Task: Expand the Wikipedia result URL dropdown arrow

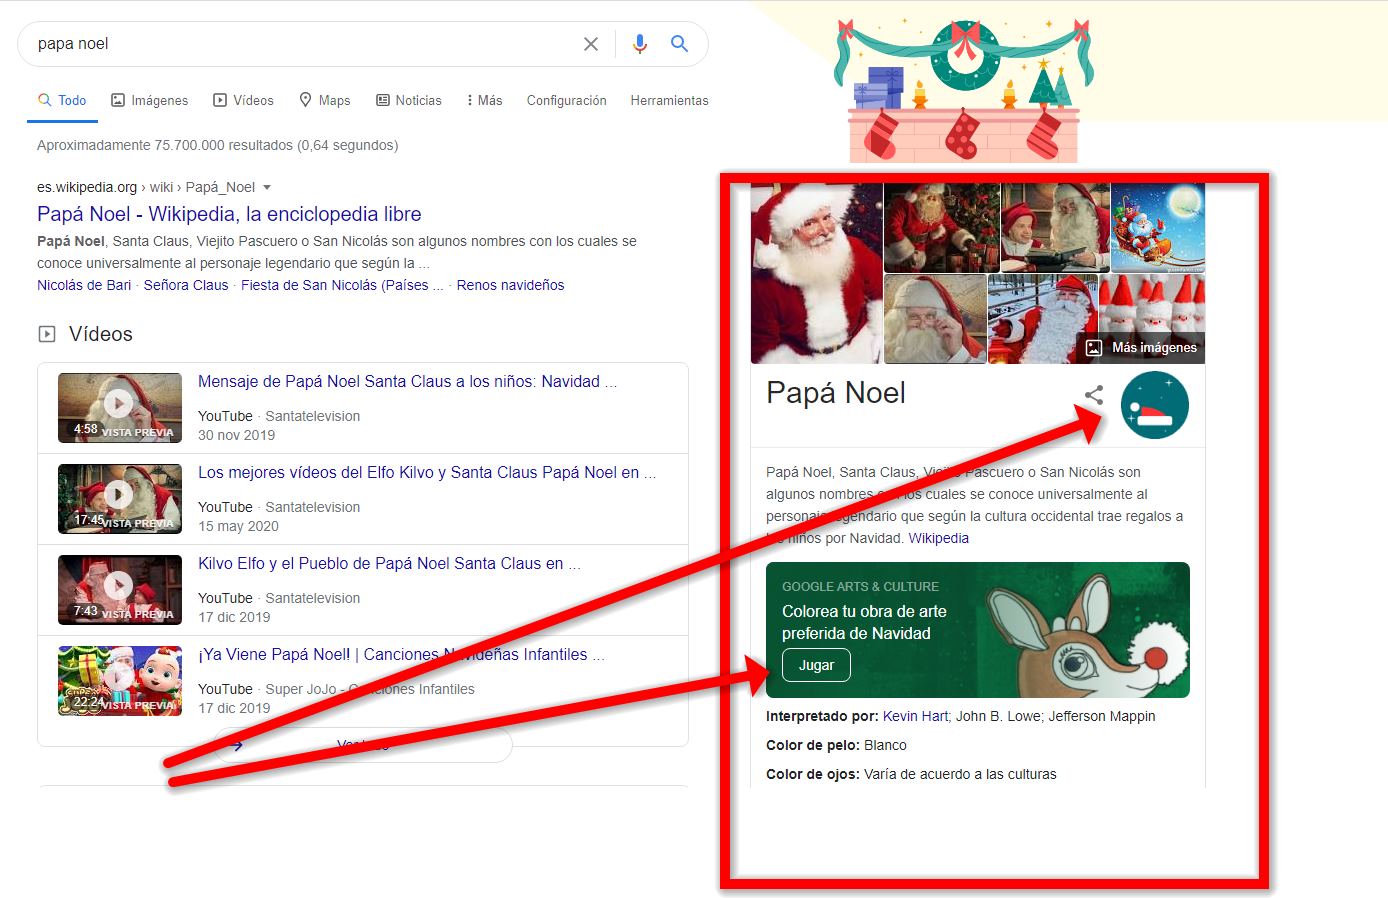Action: (x=267, y=188)
